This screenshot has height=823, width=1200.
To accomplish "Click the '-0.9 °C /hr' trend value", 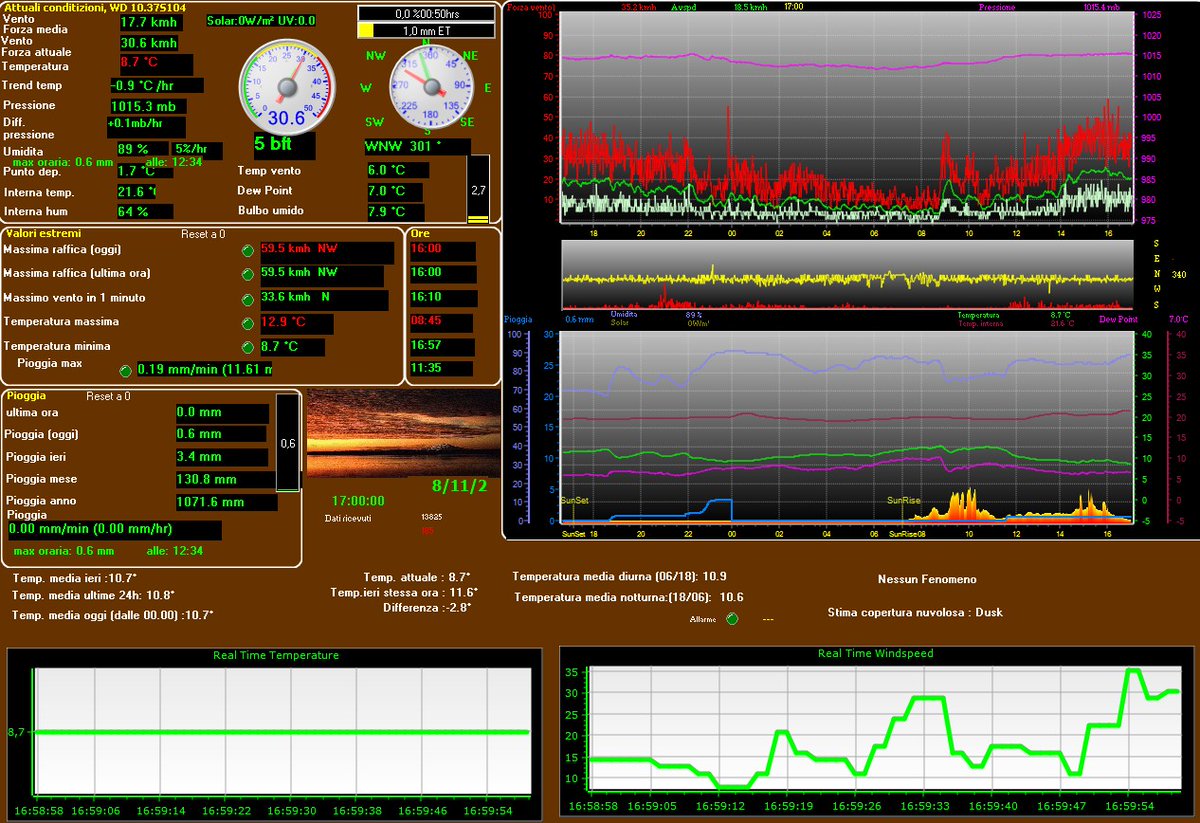I will pos(157,86).
